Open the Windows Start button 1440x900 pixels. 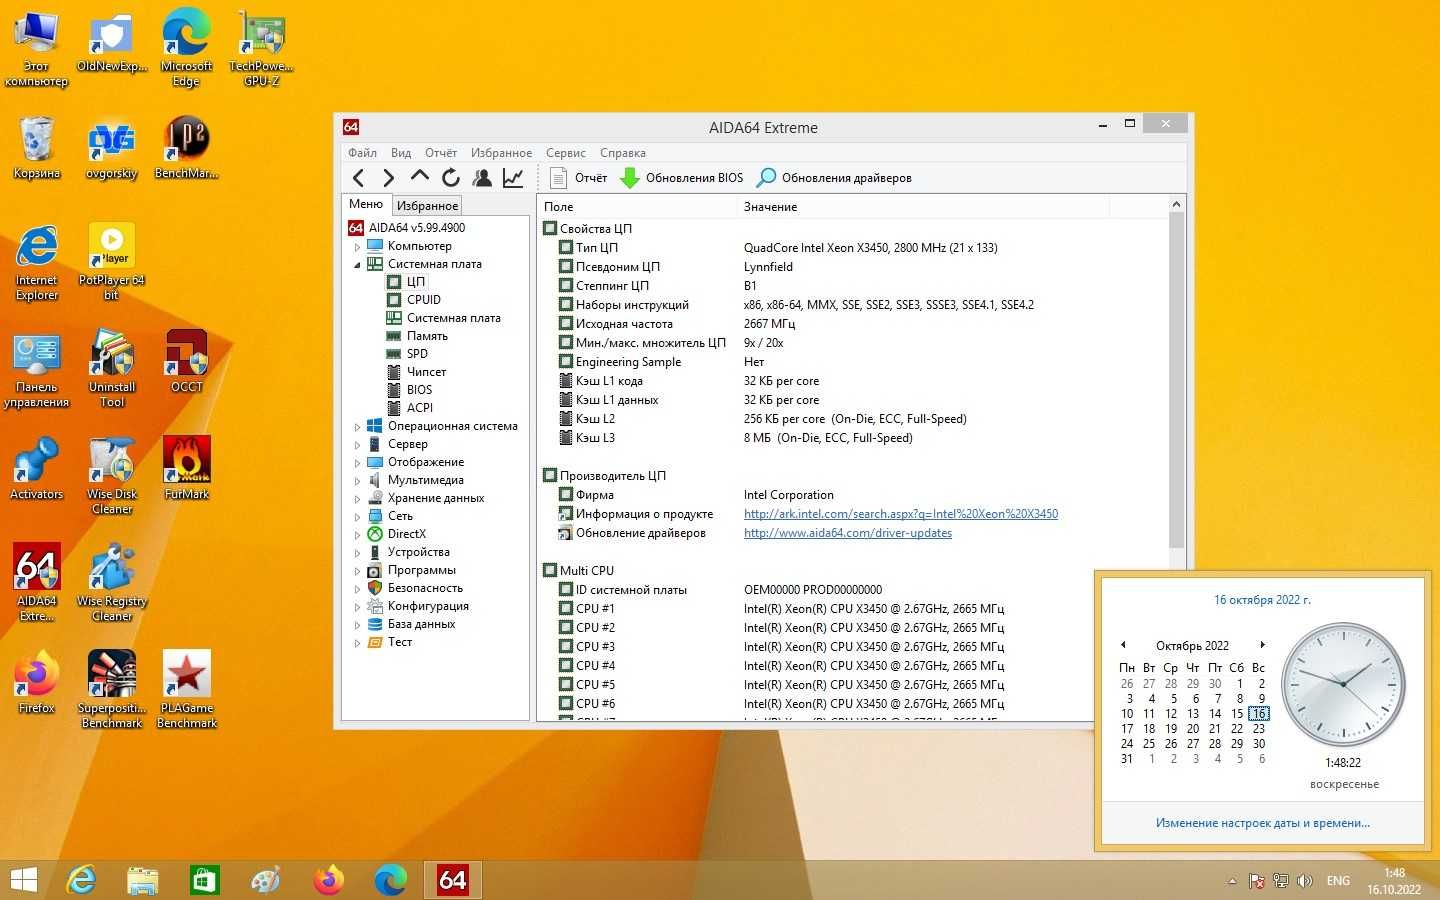click(x=24, y=880)
